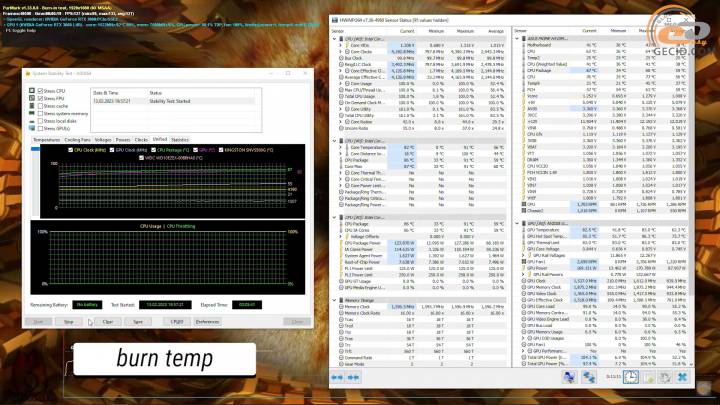Click Clear button in stability test

click(108, 321)
